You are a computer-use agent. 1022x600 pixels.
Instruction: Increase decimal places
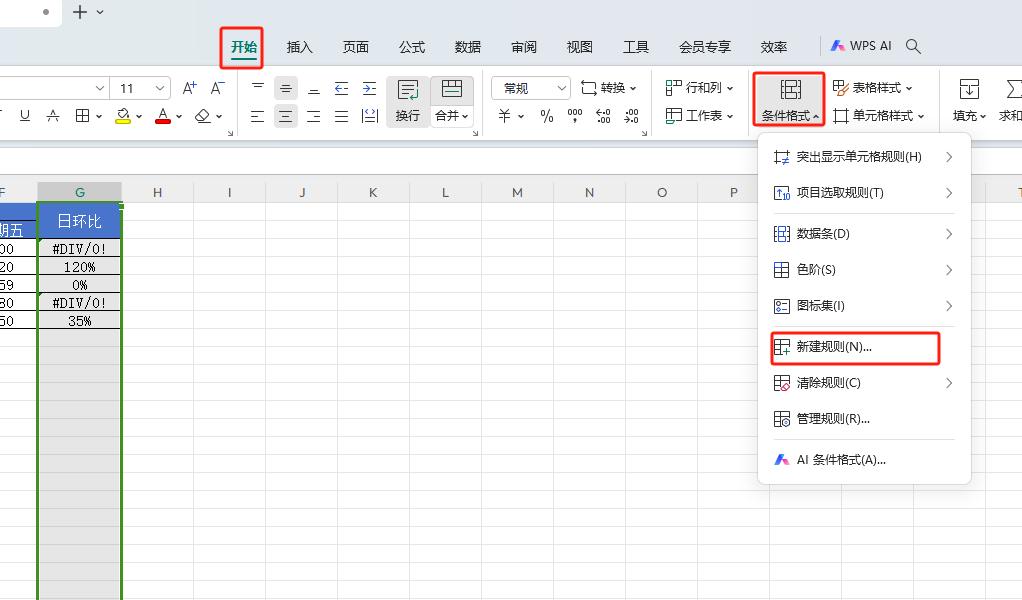pyautogui.click(x=604, y=116)
